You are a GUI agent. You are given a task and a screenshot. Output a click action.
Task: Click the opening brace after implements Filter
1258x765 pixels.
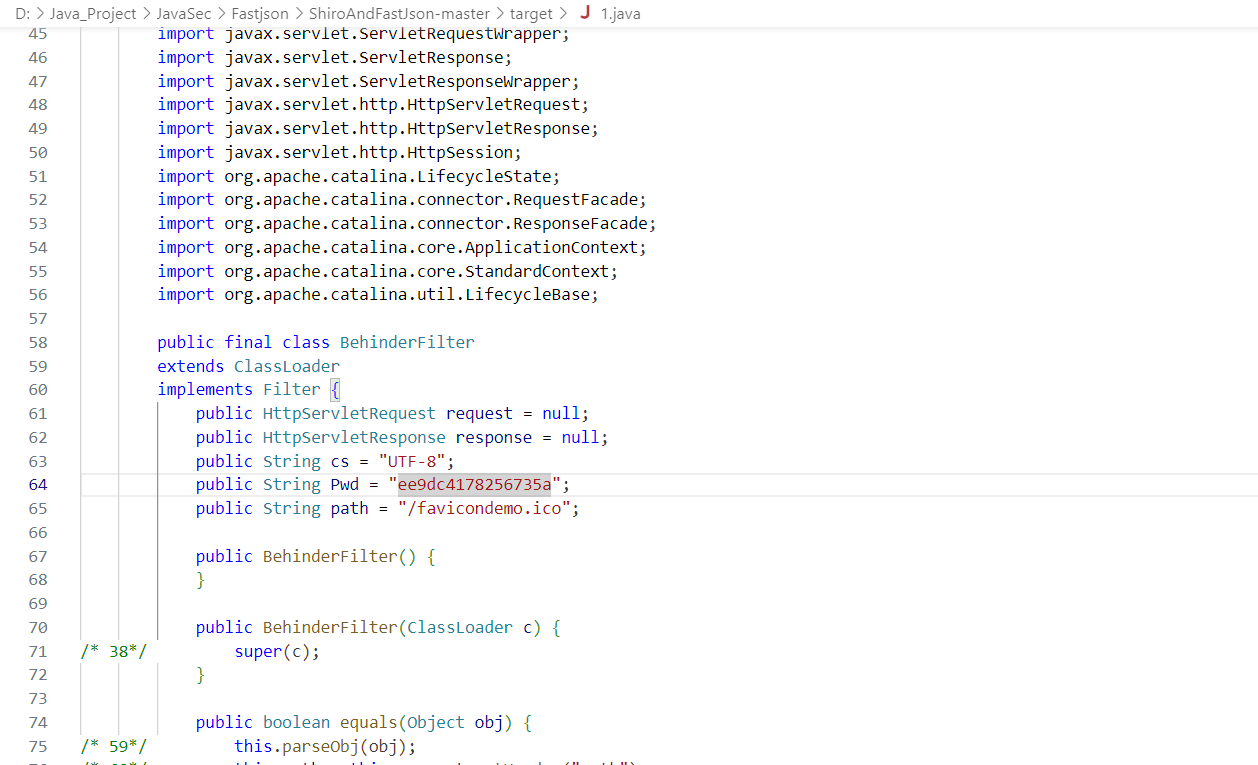tap(335, 390)
